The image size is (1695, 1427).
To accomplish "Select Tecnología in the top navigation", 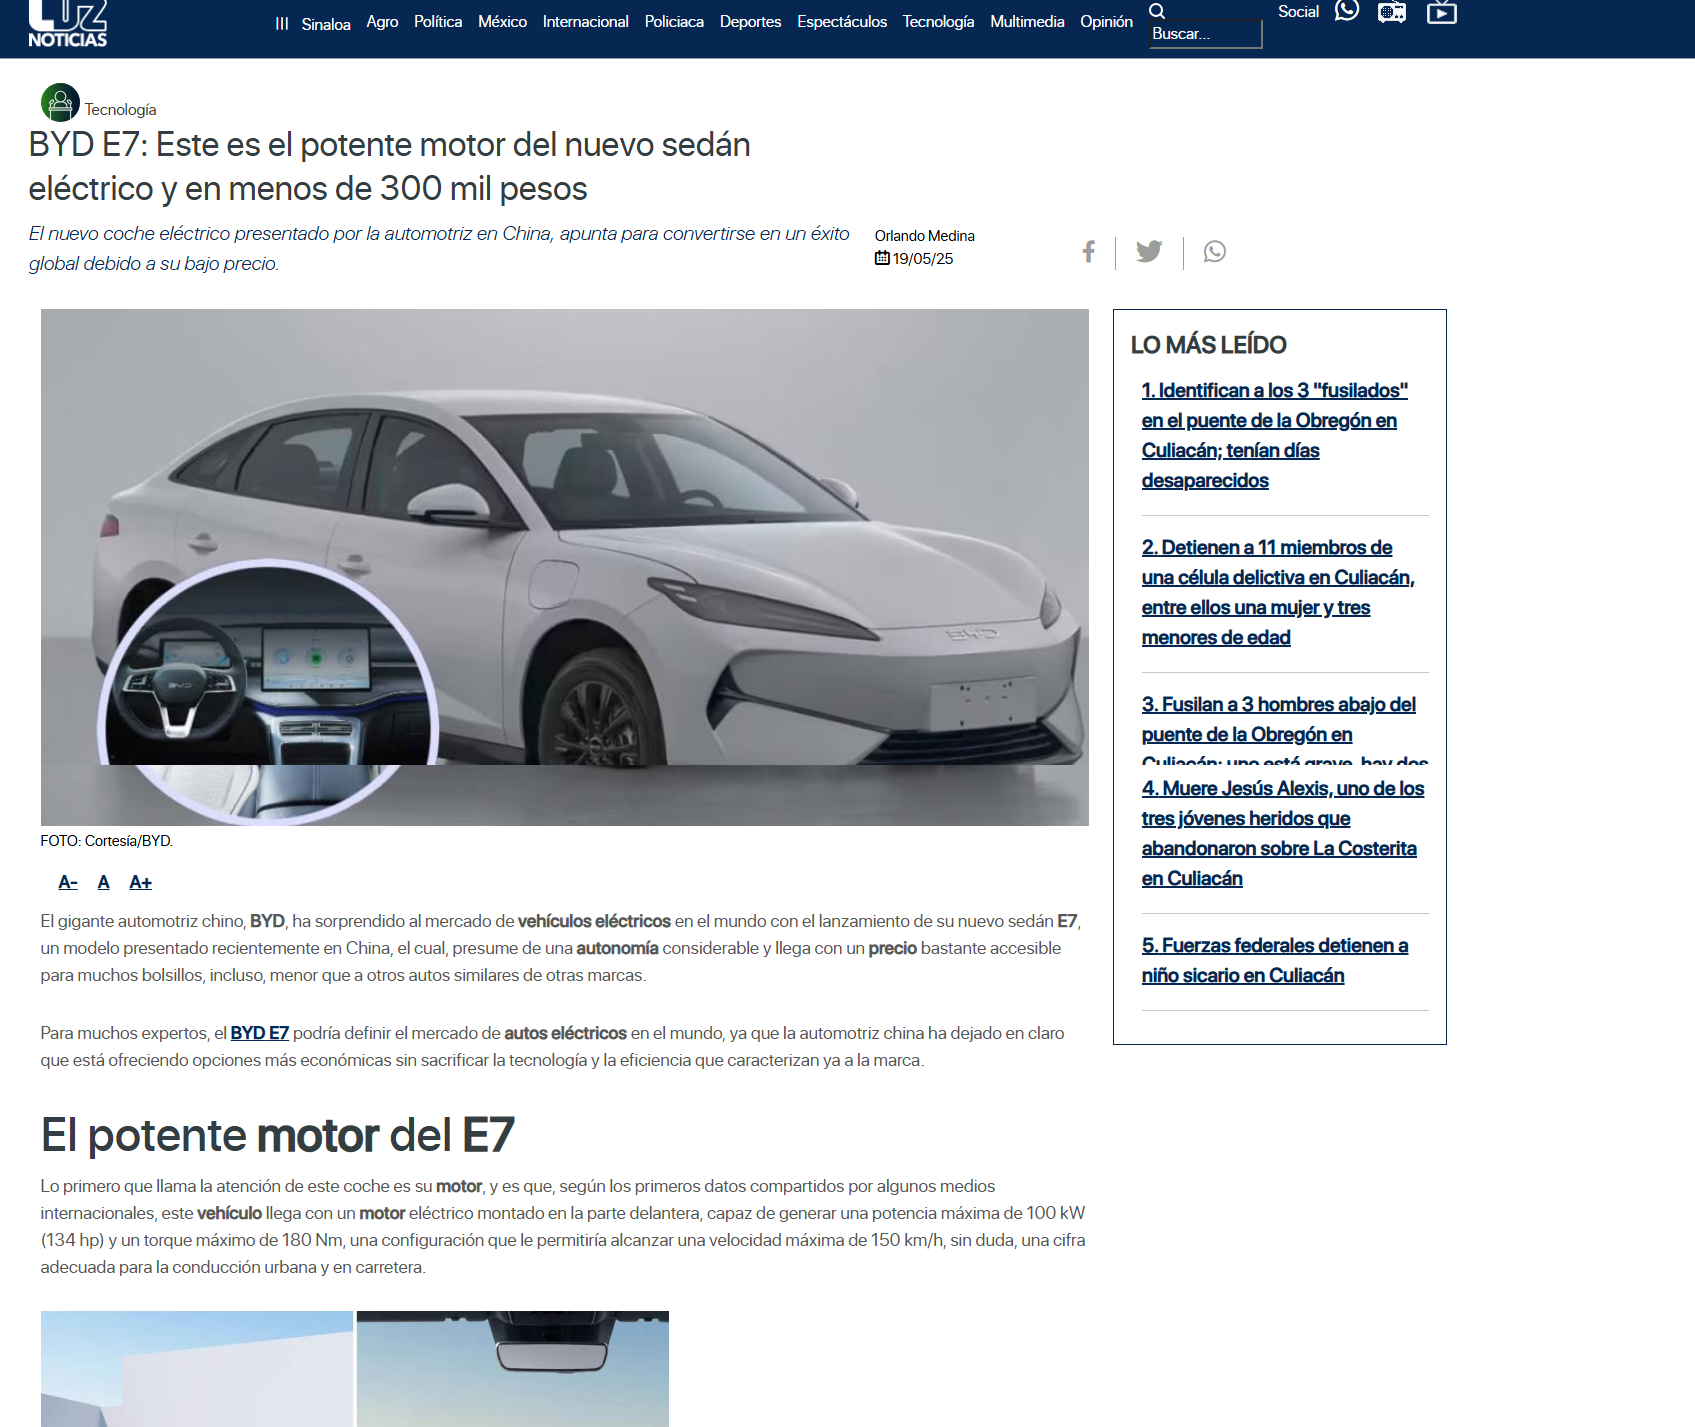I will (938, 21).
